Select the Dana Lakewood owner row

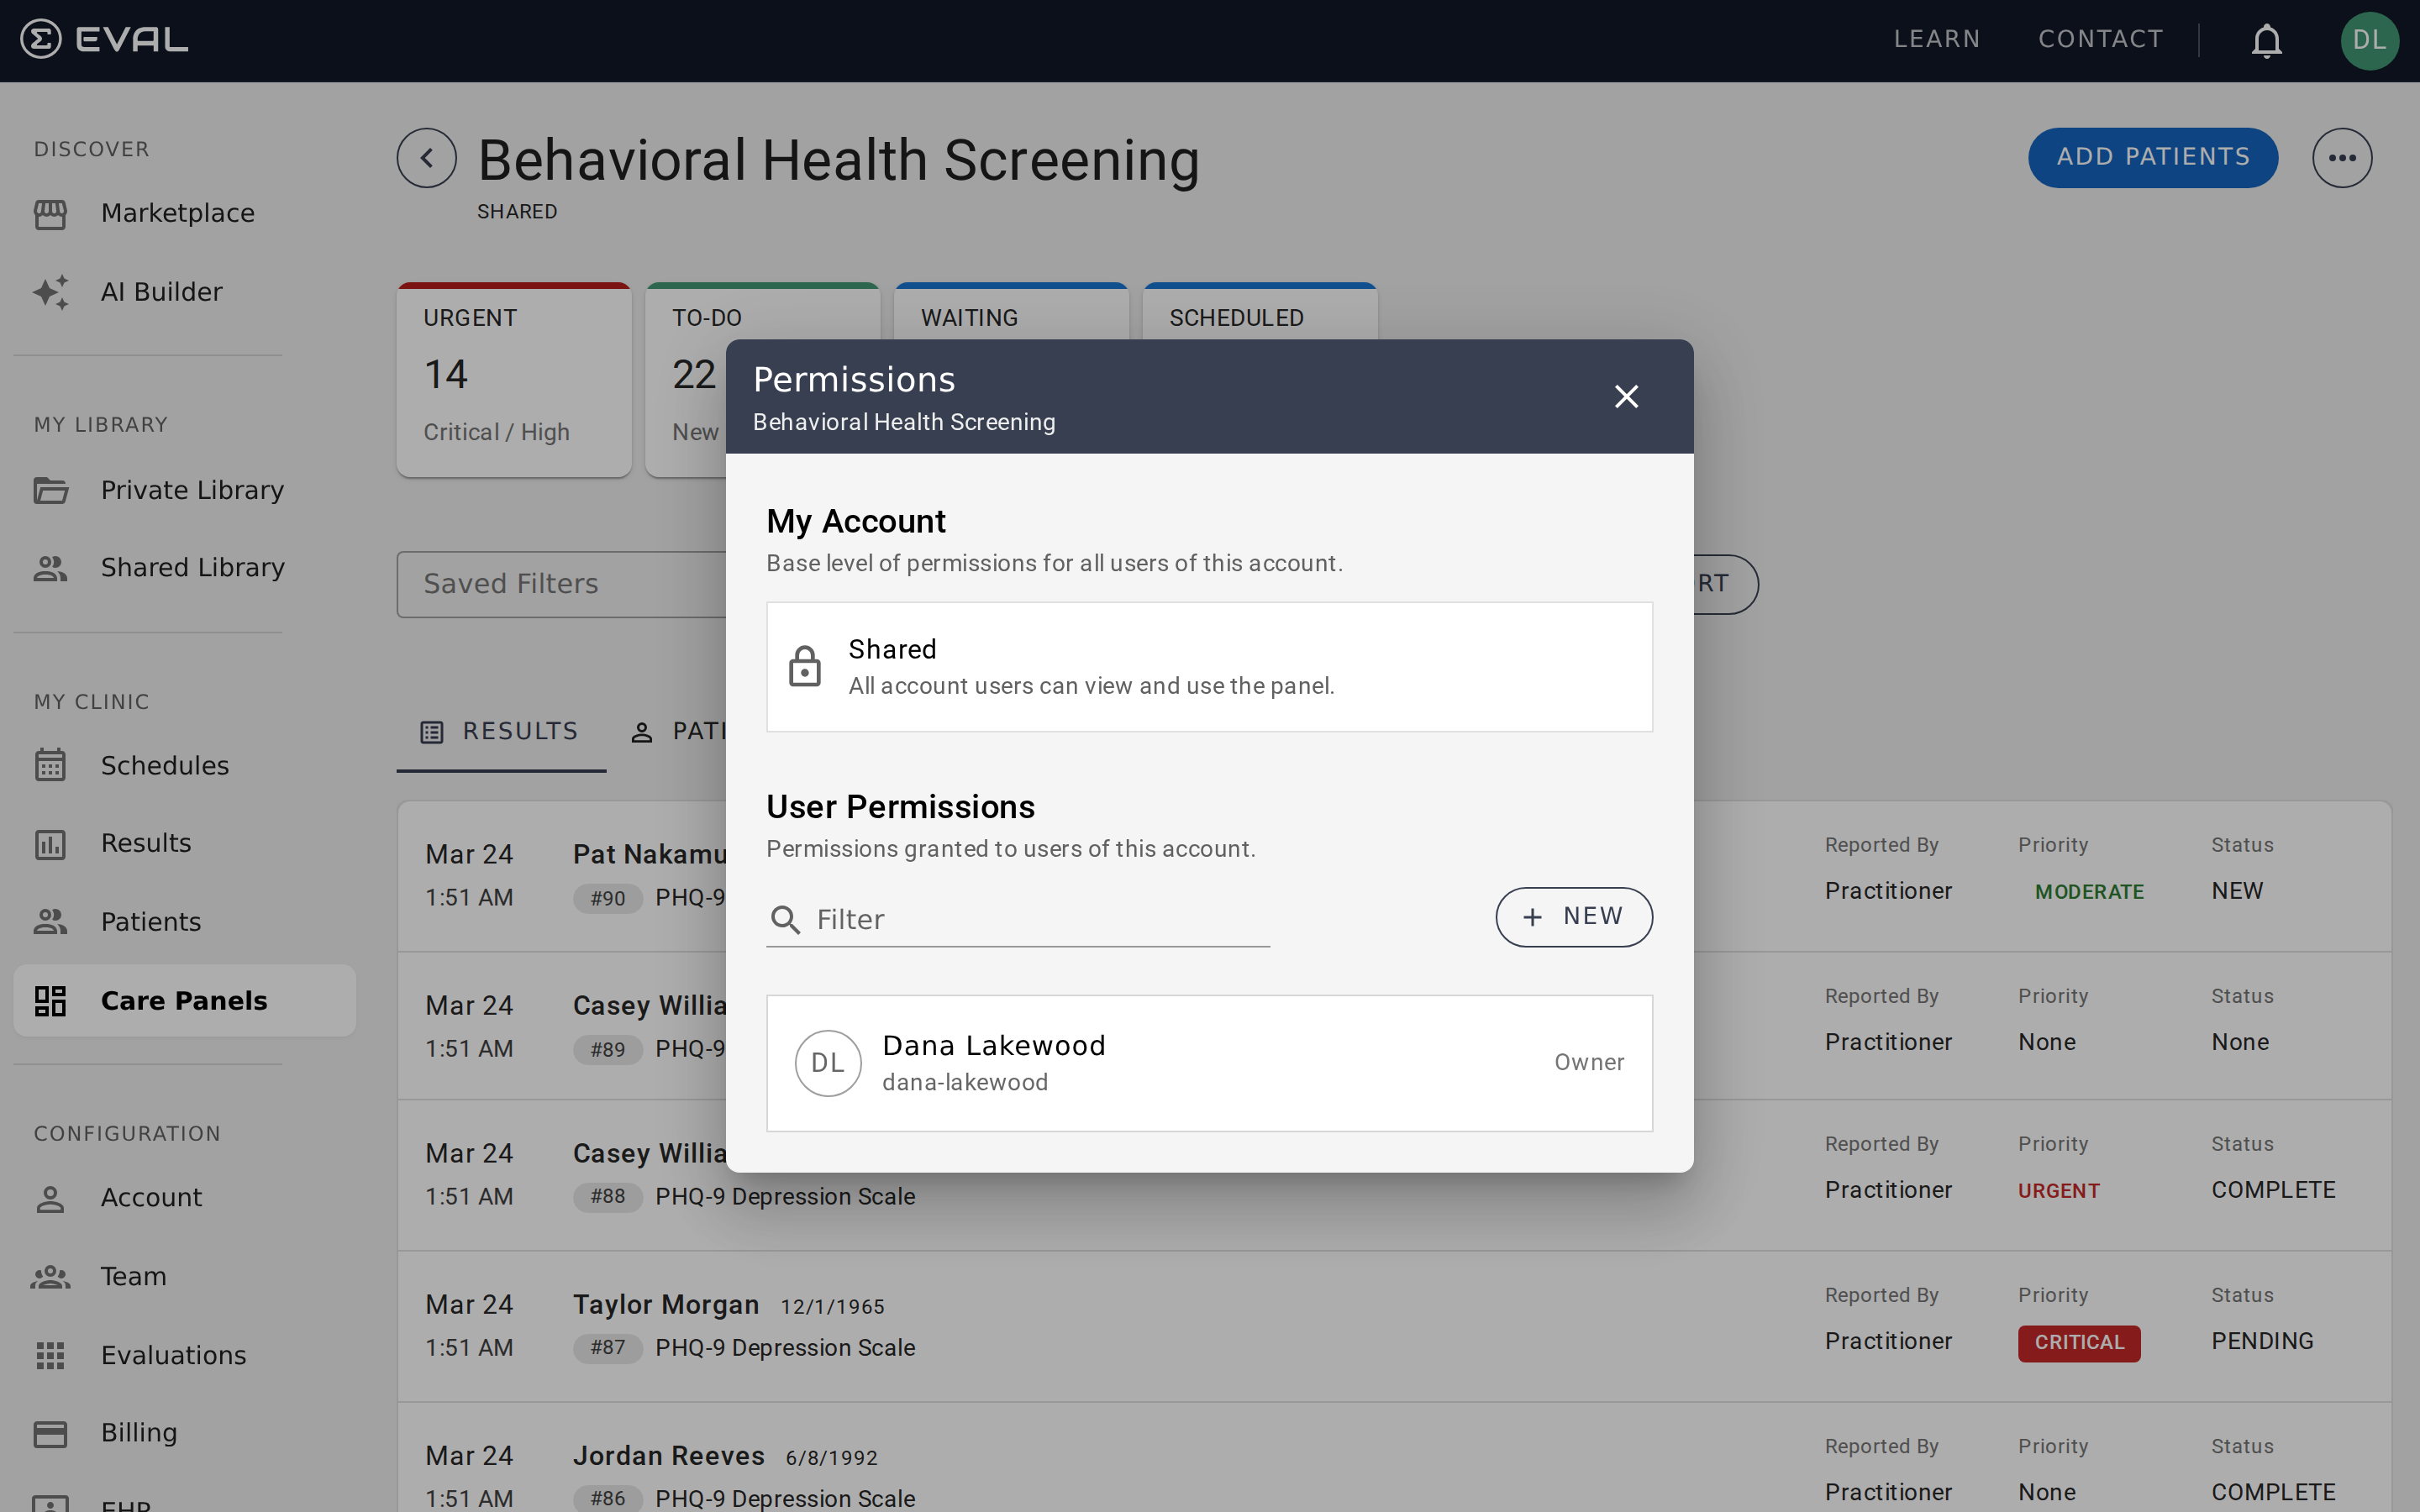pyautogui.click(x=1209, y=1062)
